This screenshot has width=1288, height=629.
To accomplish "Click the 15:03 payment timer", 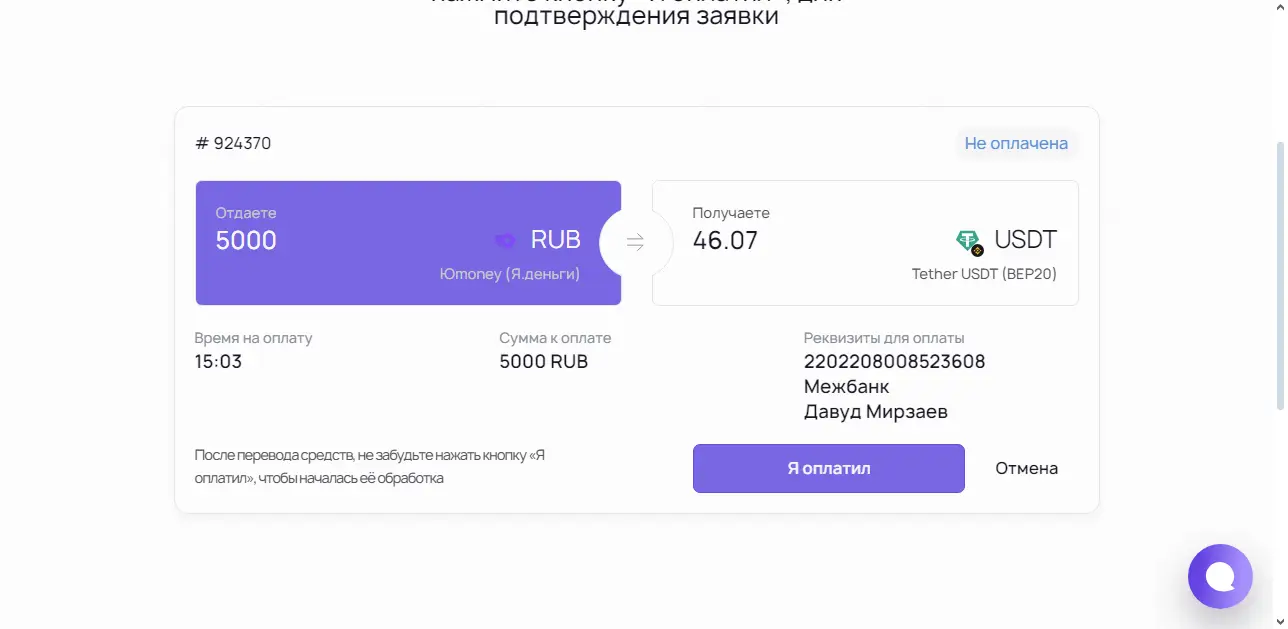I will tap(218, 361).
